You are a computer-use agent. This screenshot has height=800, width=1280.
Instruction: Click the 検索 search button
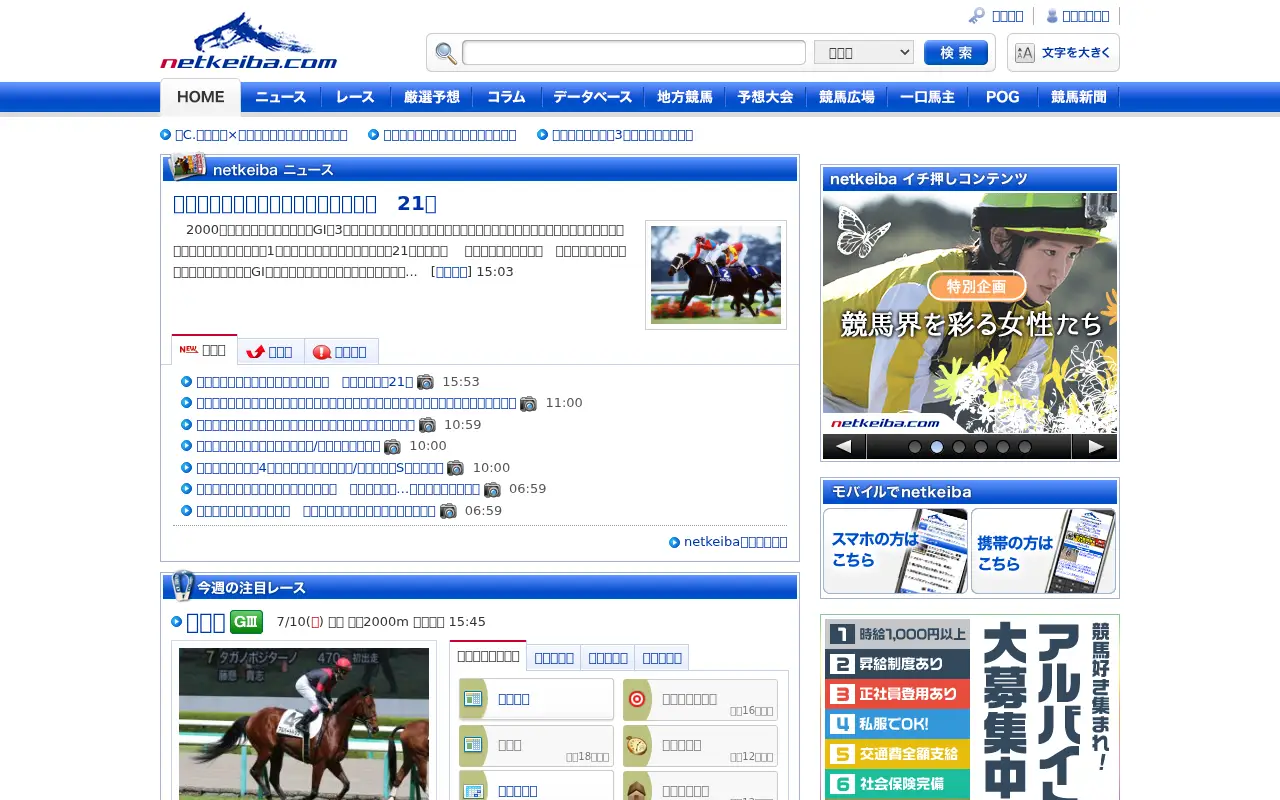(956, 53)
